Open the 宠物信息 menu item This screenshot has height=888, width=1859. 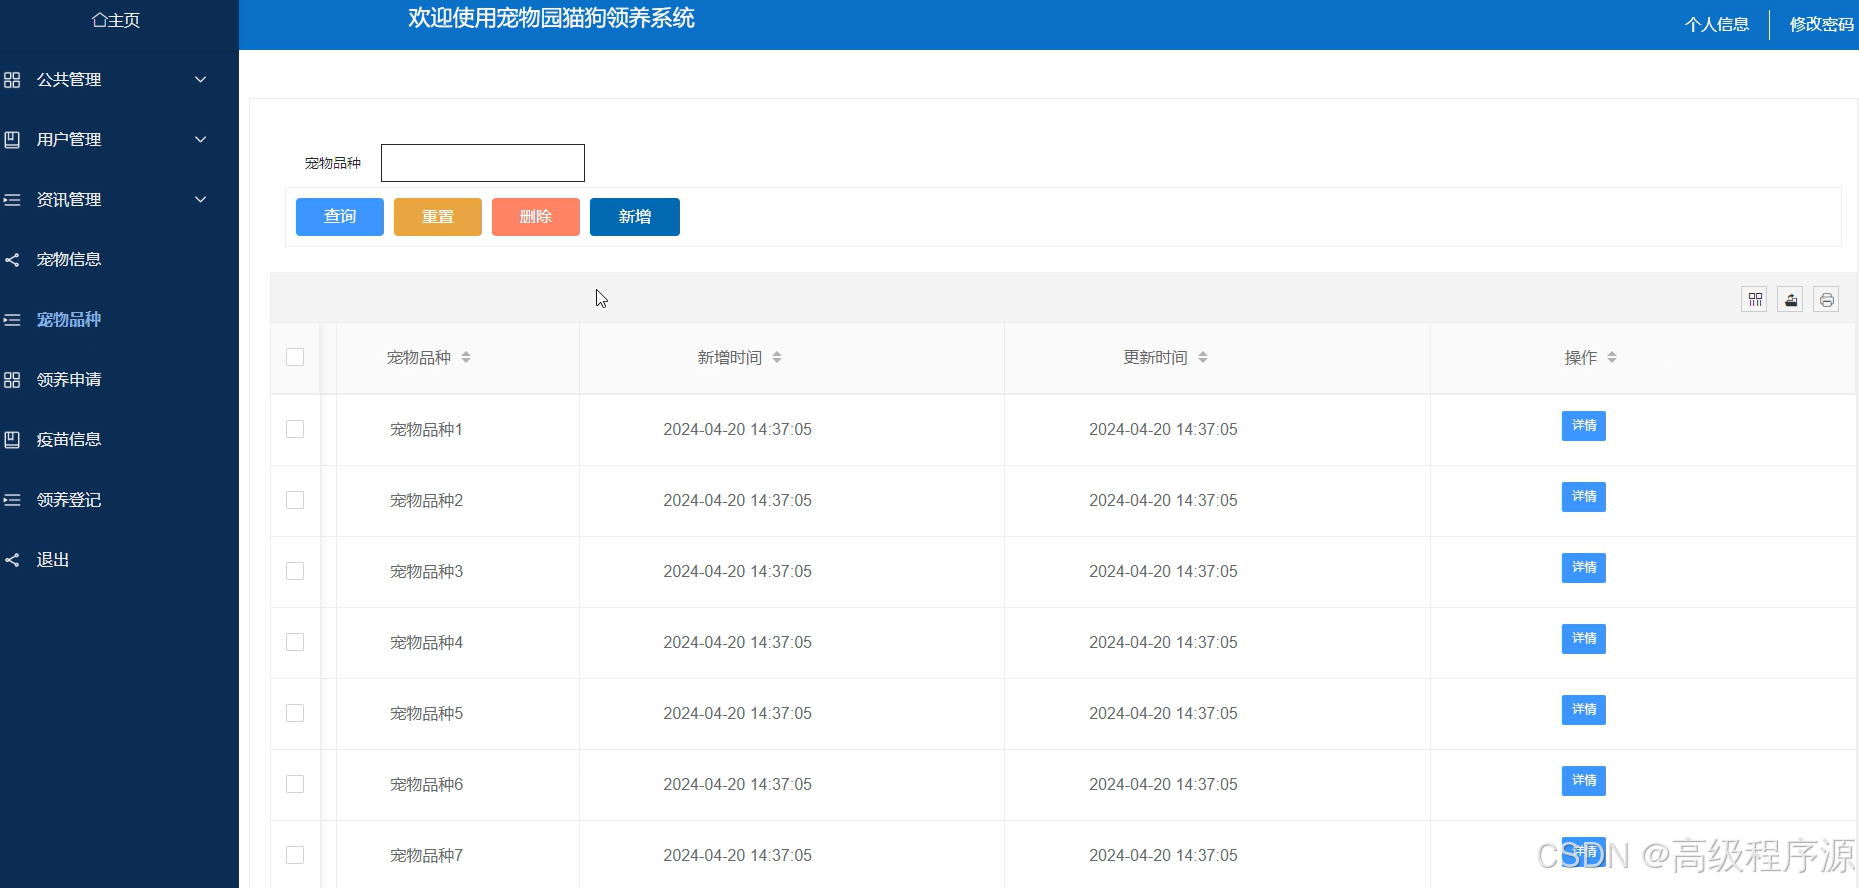pos(69,260)
